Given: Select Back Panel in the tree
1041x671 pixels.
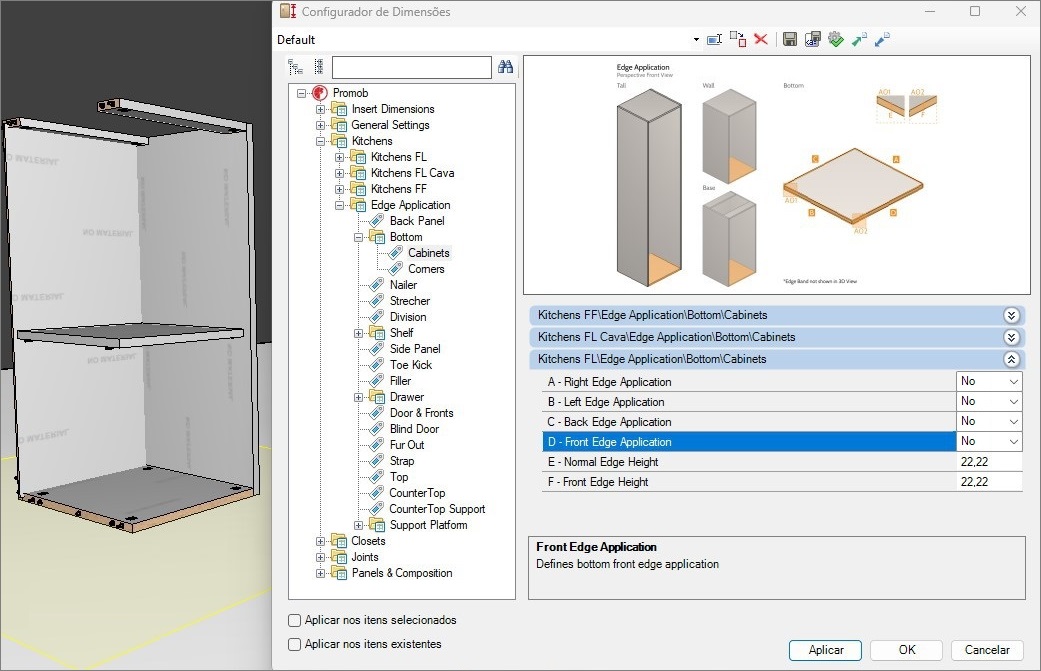Looking at the screenshot, I should pos(417,221).
